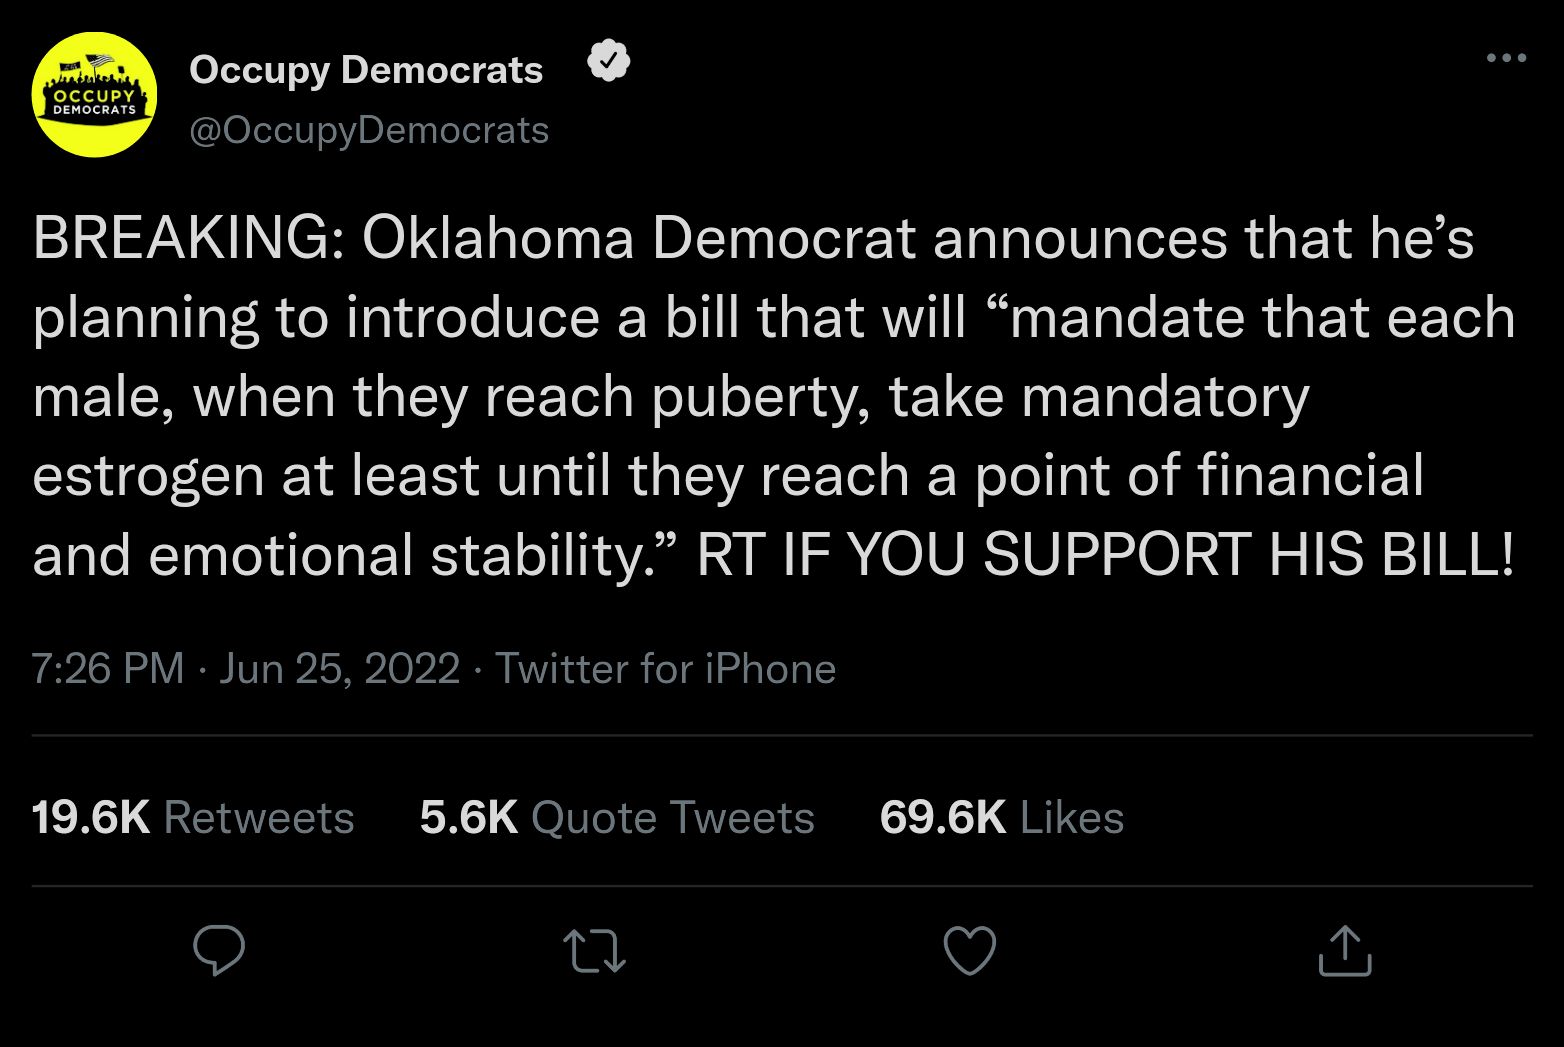Visit the @OccupyDemocrats handle link
The image size is (1564, 1047).
click(x=369, y=130)
